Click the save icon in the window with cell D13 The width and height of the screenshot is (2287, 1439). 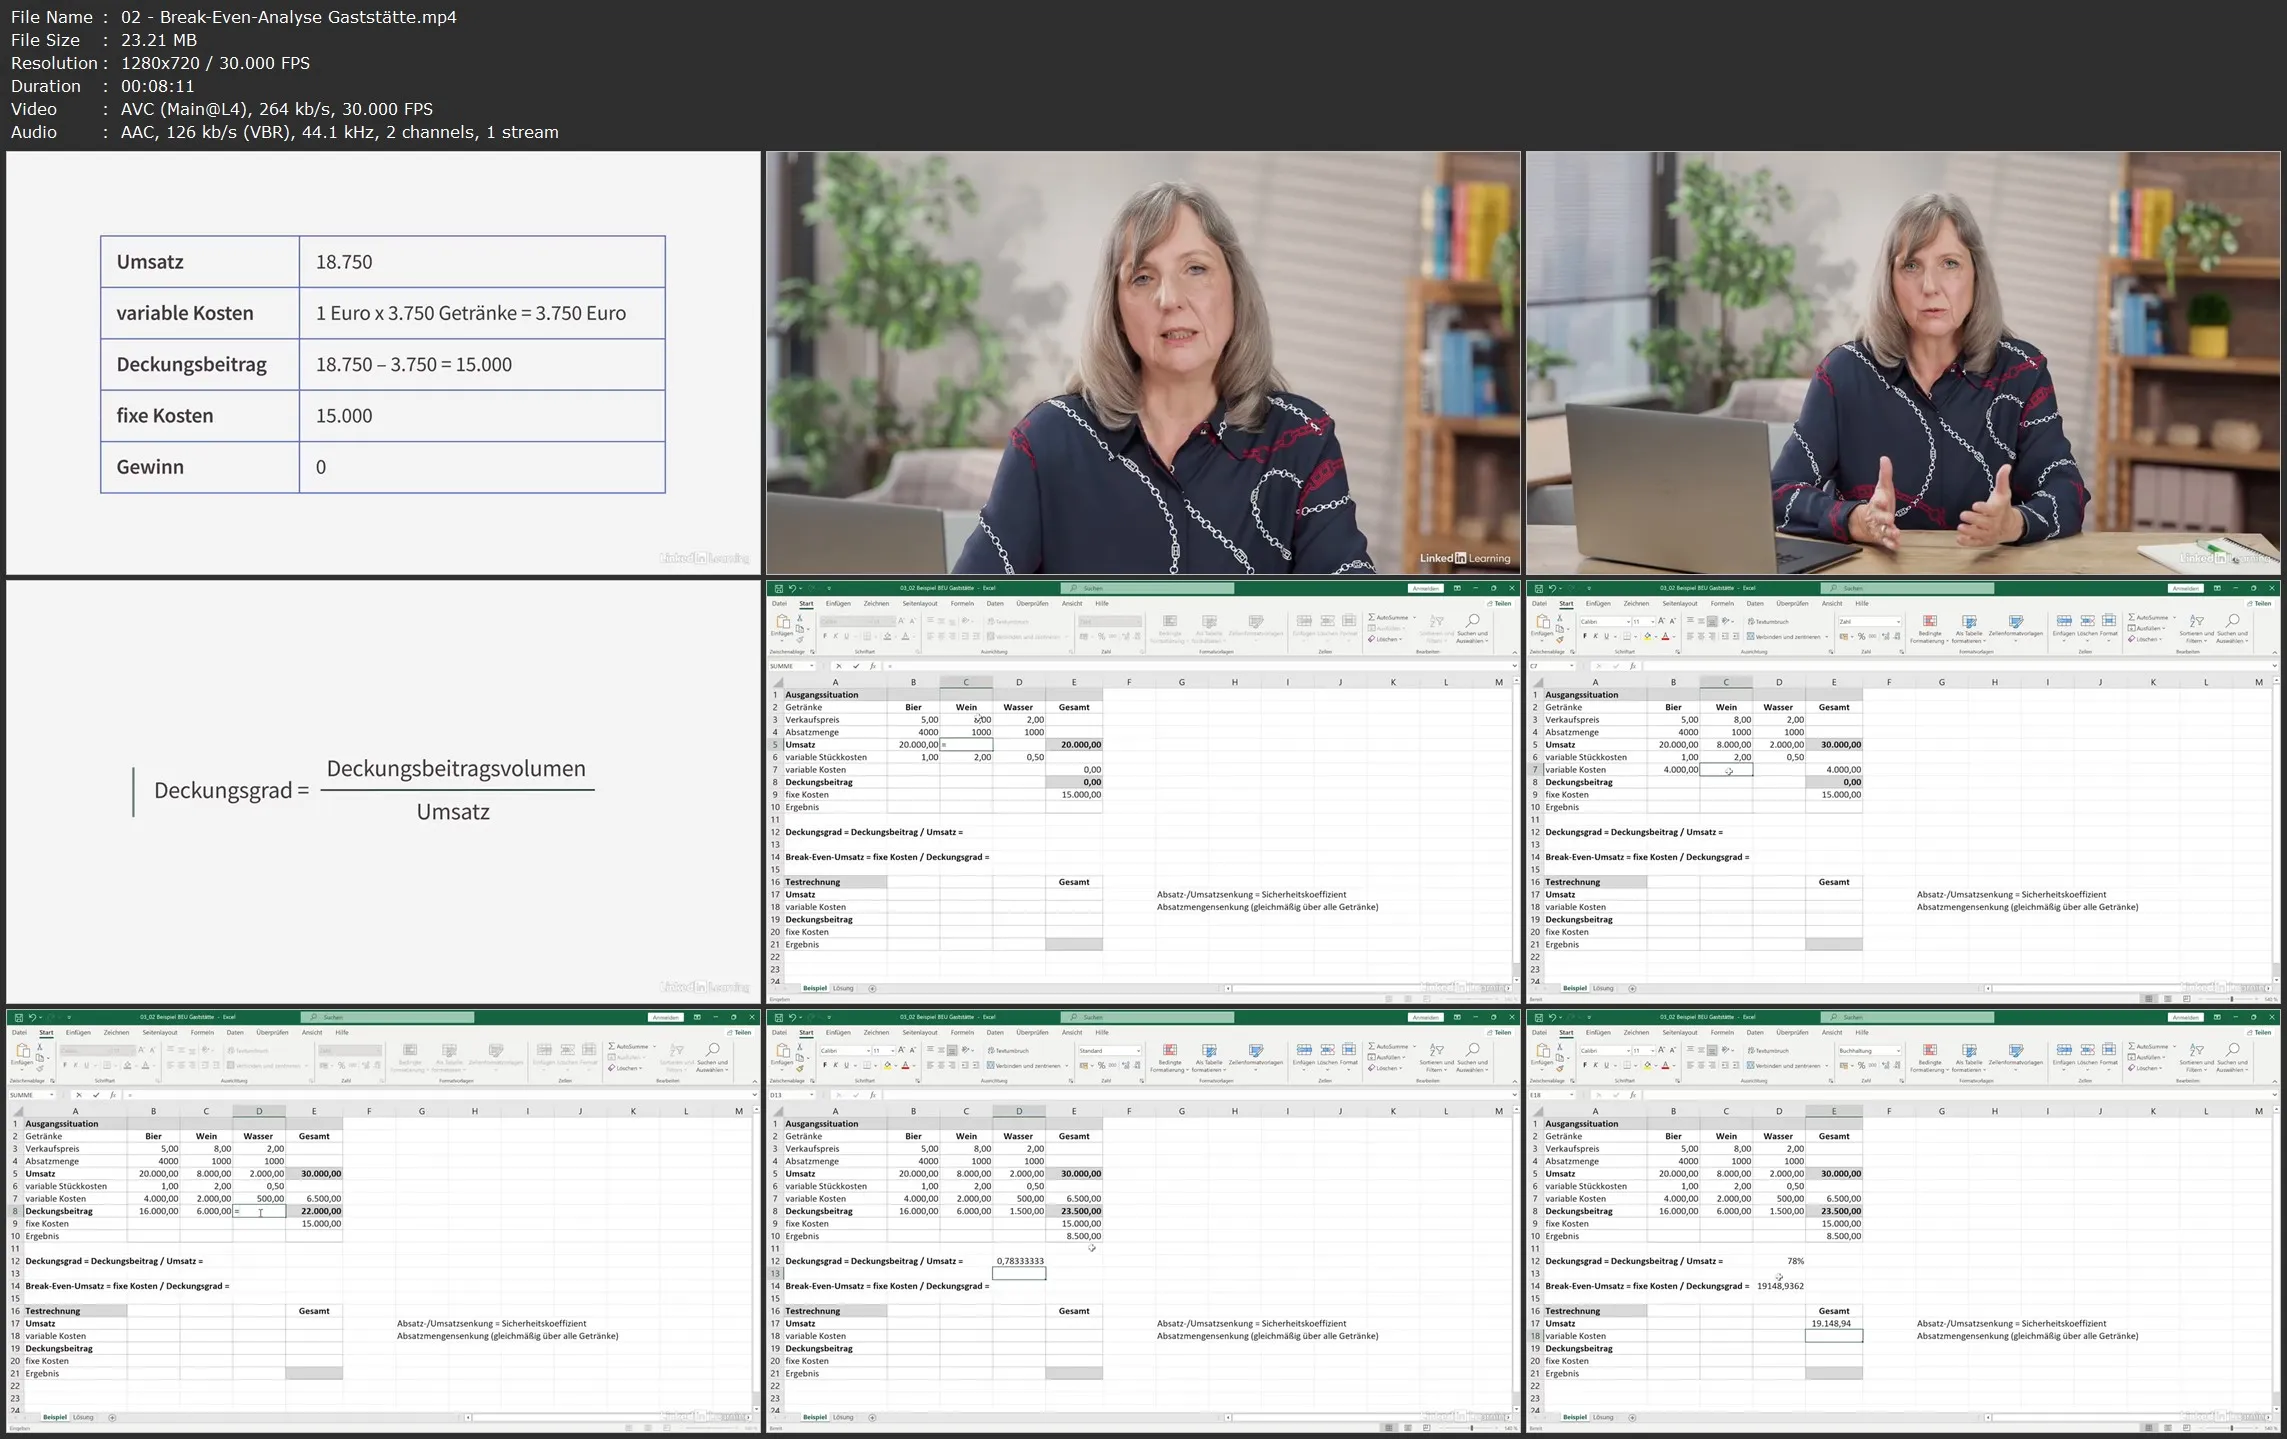779,1017
